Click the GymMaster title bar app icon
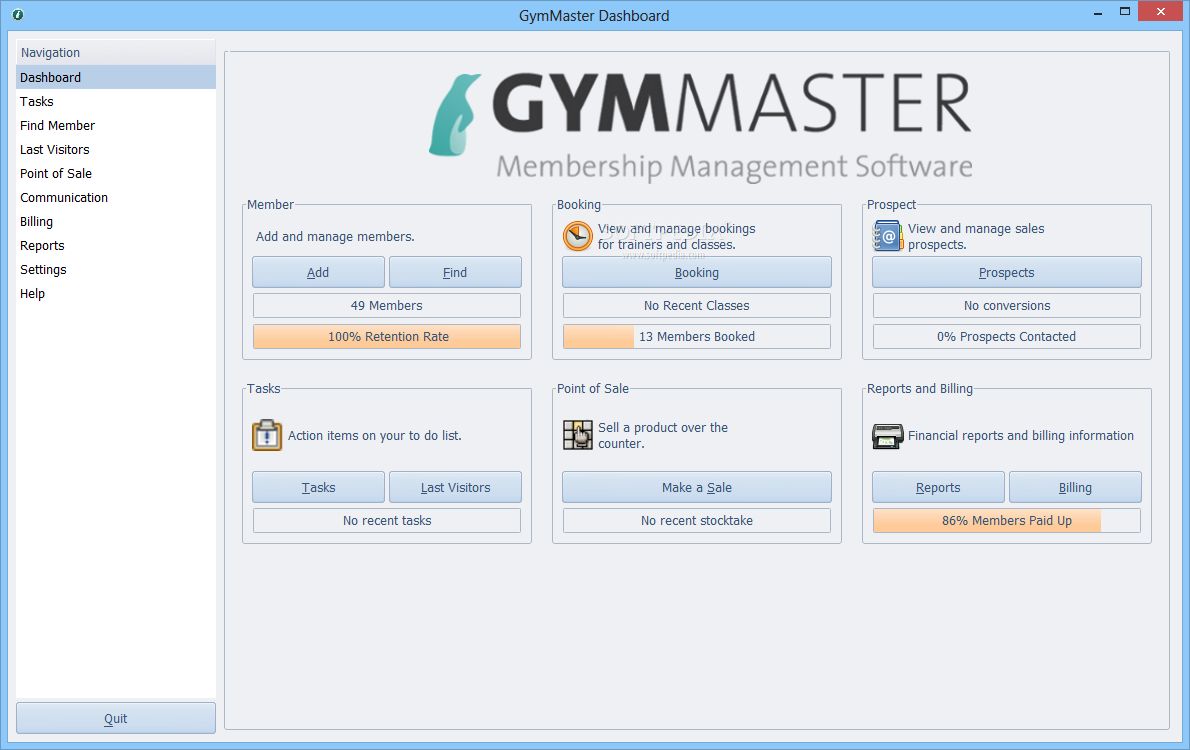 [x=17, y=14]
